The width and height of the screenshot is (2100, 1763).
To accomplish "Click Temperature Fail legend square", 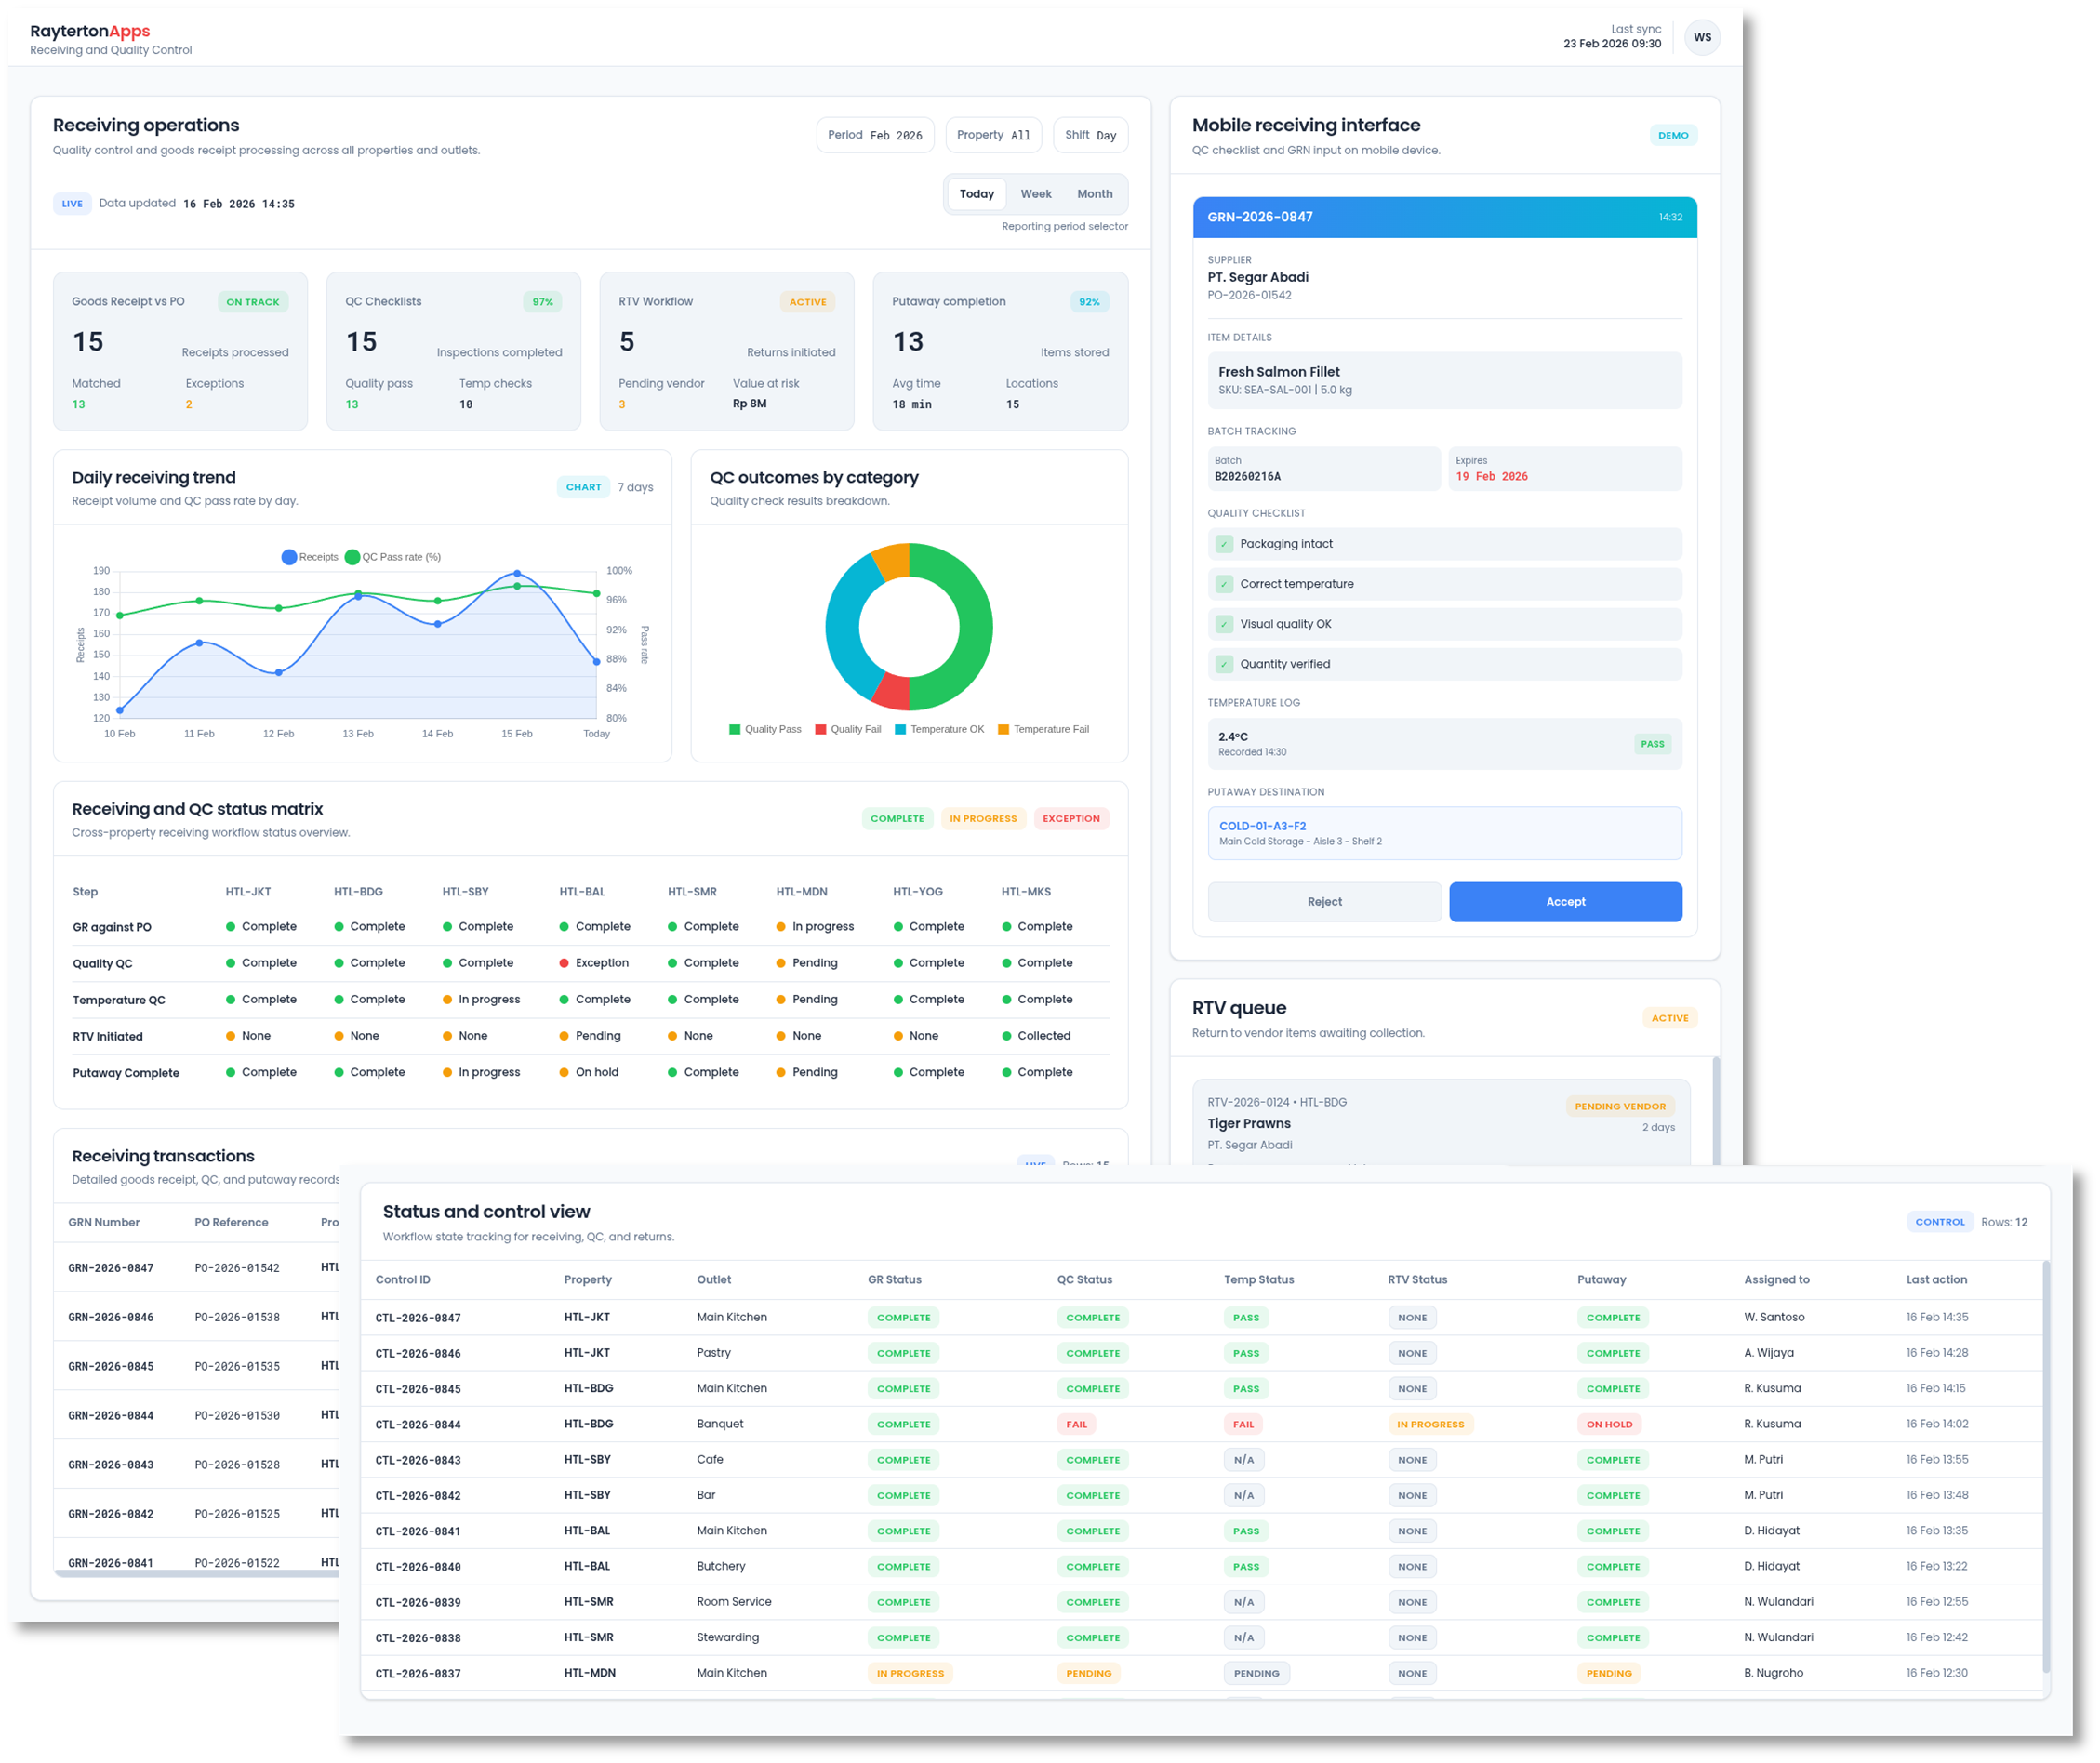I will [1003, 729].
